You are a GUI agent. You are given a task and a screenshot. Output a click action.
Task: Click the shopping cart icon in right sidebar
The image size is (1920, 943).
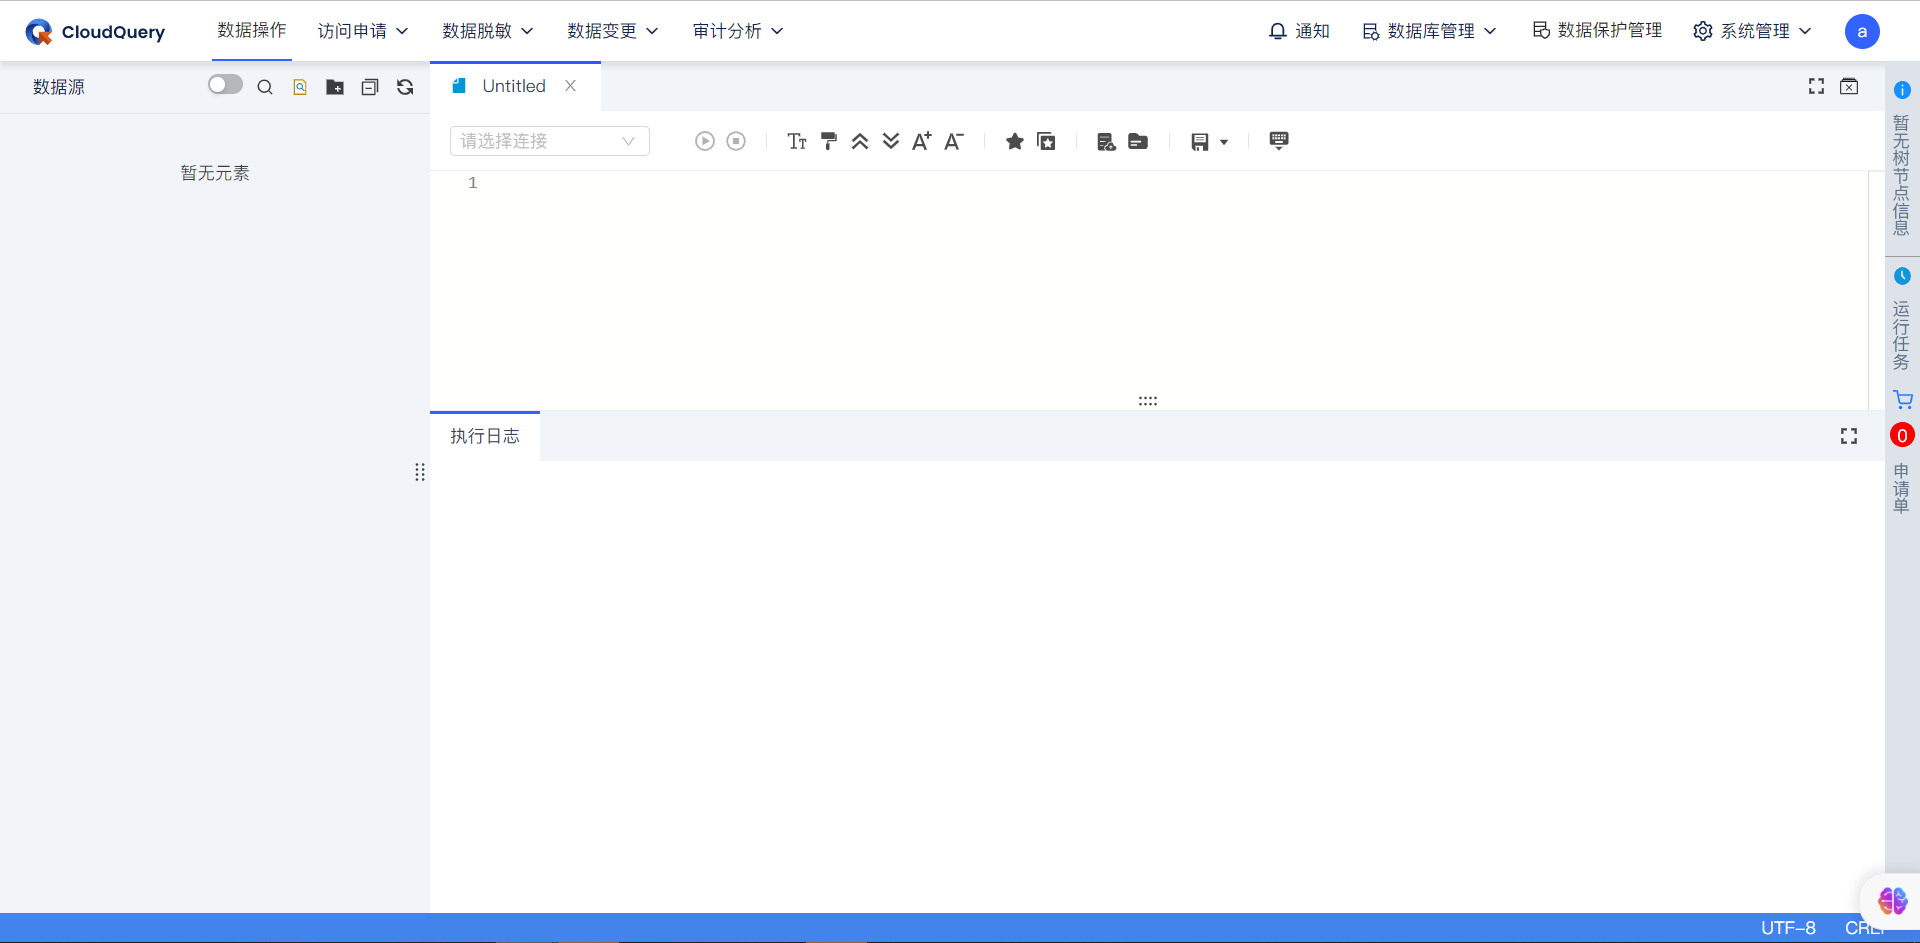pos(1903,400)
